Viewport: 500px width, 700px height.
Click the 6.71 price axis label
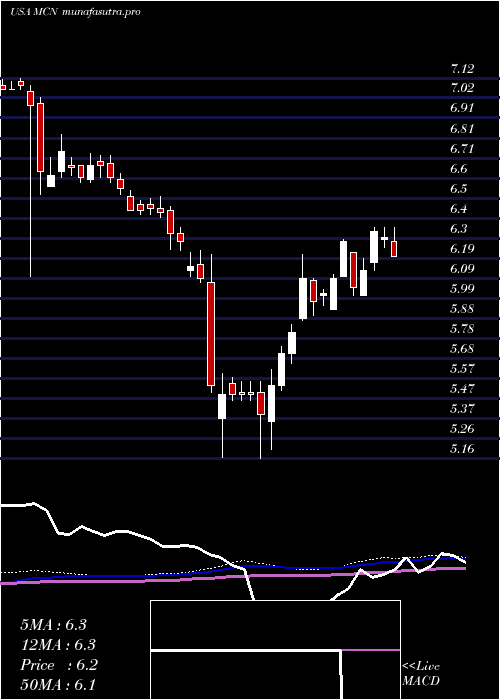(462, 149)
